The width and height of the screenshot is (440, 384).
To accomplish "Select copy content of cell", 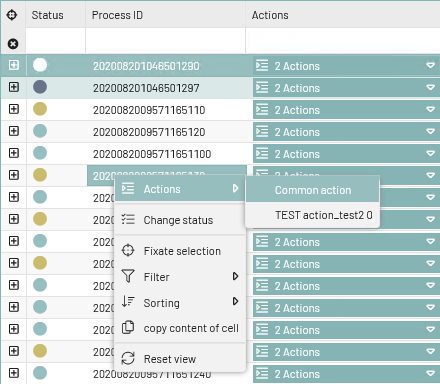I will [x=180, y=328].
